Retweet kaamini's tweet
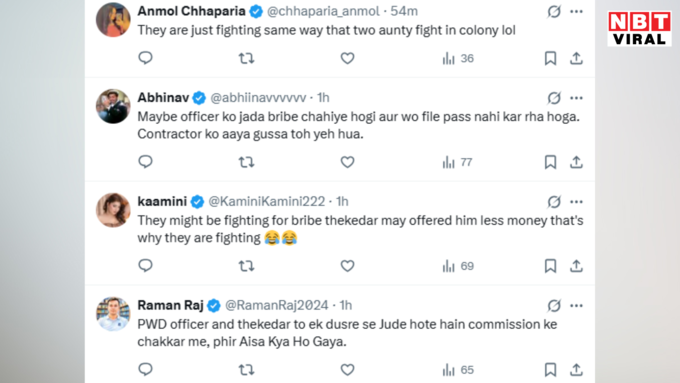Image resolution: width=680 pixels, height=383 pixels. pos(246,266)
